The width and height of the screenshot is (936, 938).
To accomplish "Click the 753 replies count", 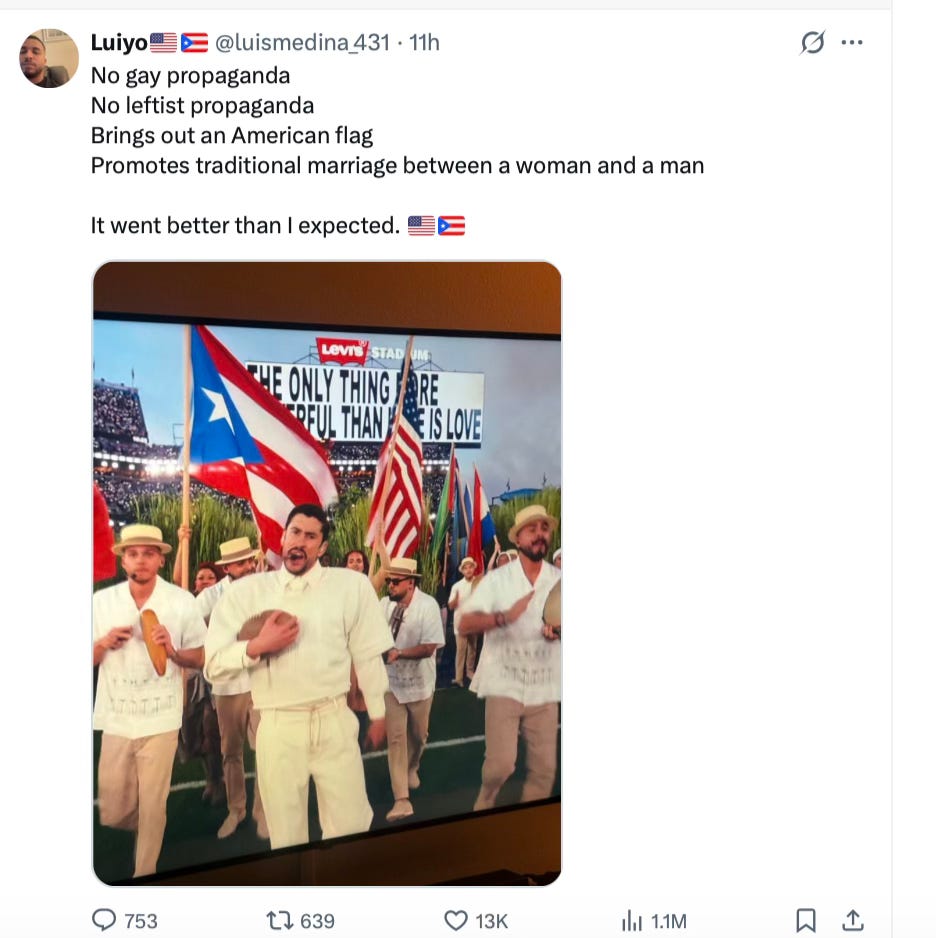I will [141, 921].
